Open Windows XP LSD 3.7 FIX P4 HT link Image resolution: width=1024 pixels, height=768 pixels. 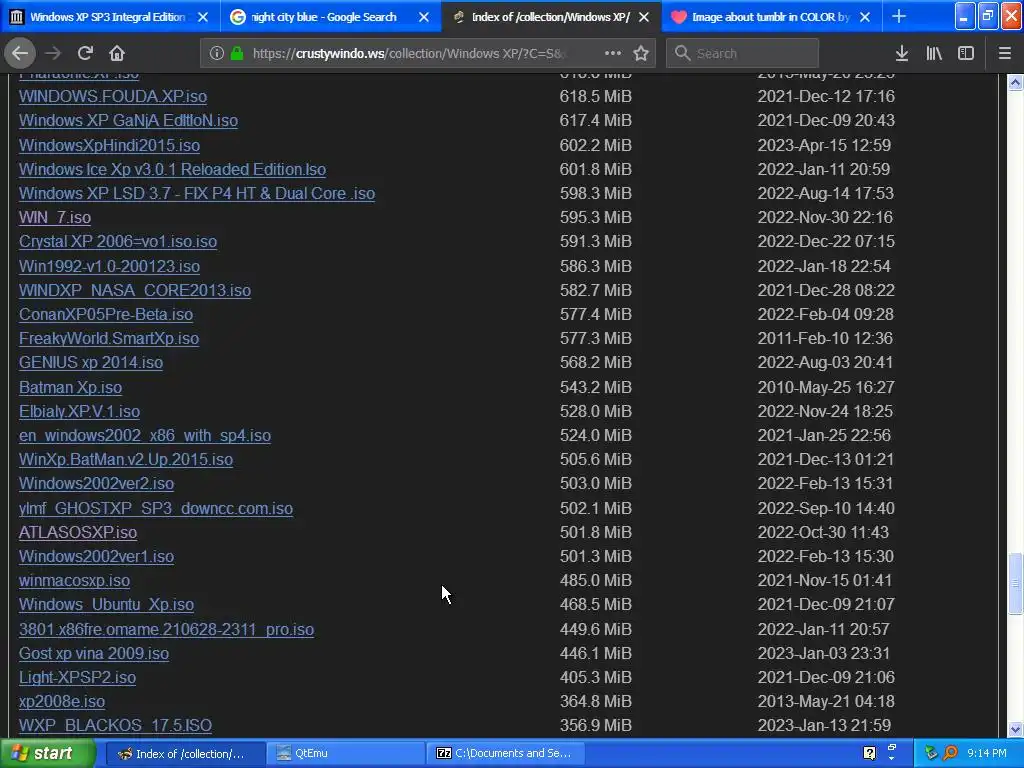197,194
